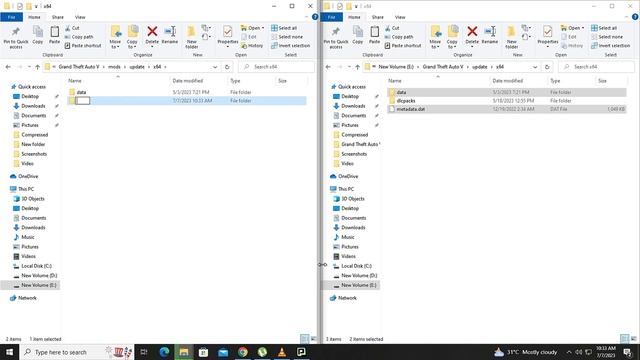Open Share tab in right window
This screenshot has width=640, height=360.
pyautogui.click(x=378, y=17)
